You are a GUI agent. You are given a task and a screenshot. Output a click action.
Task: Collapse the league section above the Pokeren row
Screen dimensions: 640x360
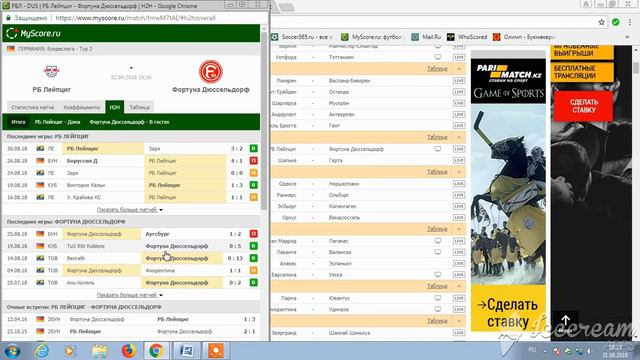459,69
